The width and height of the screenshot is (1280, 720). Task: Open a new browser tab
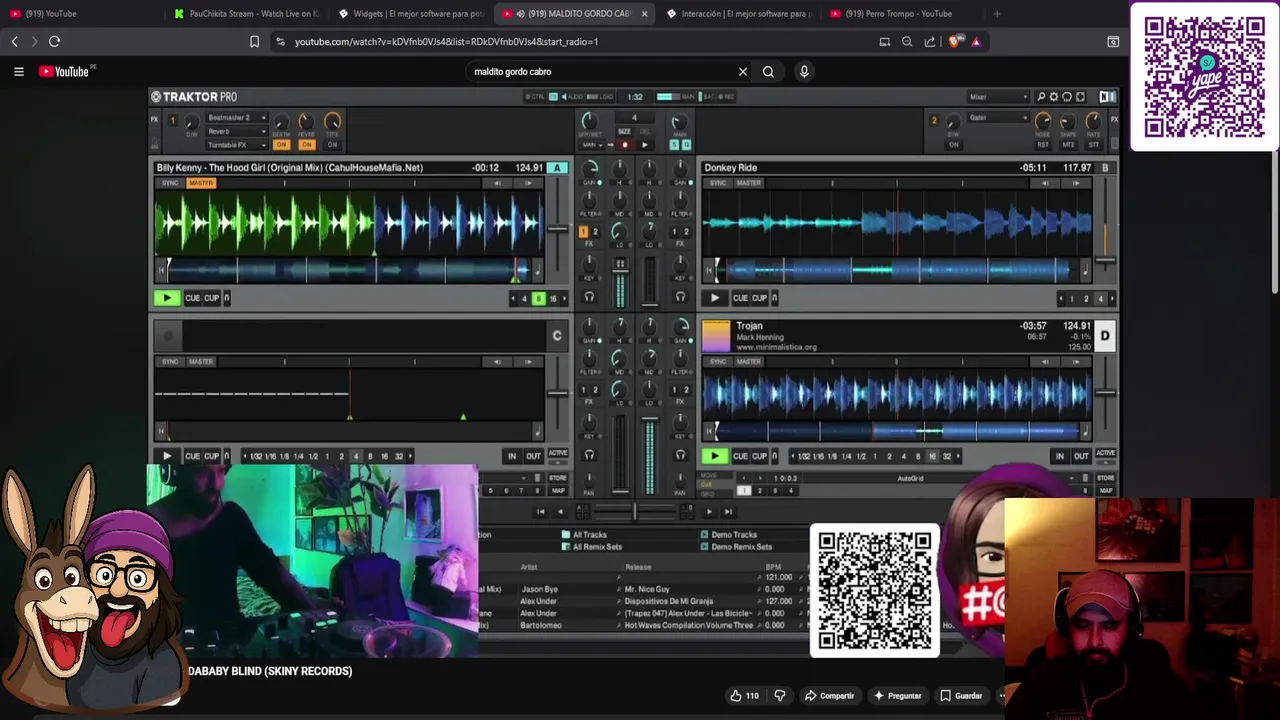click(997, 14)
